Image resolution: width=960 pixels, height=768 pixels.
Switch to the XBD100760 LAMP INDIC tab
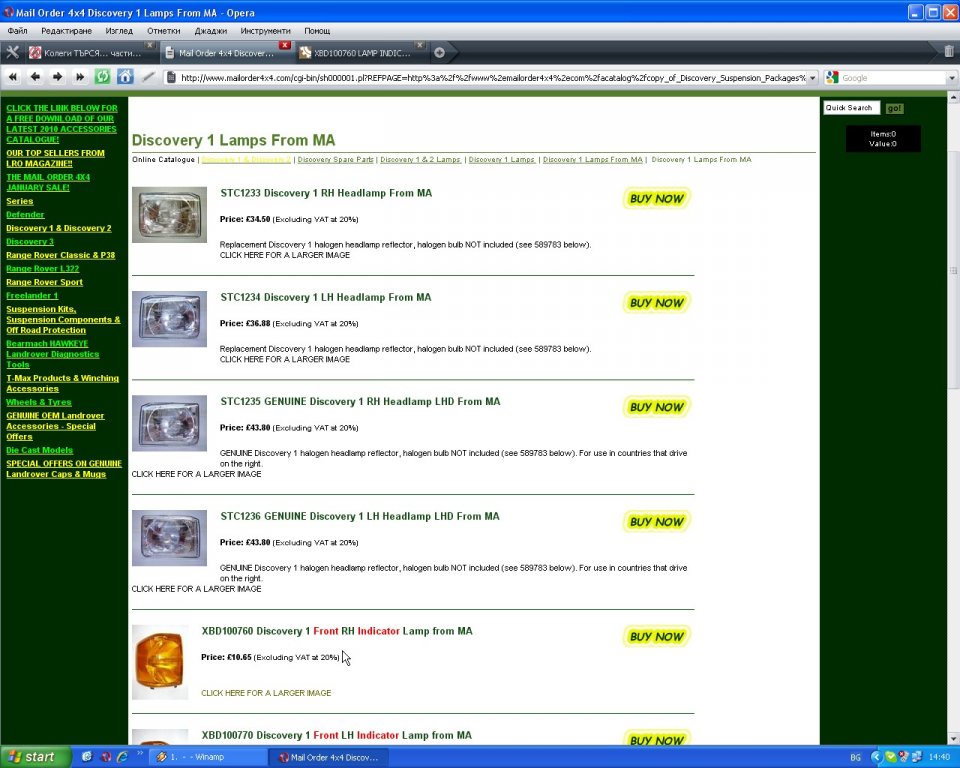coord(361,53)
